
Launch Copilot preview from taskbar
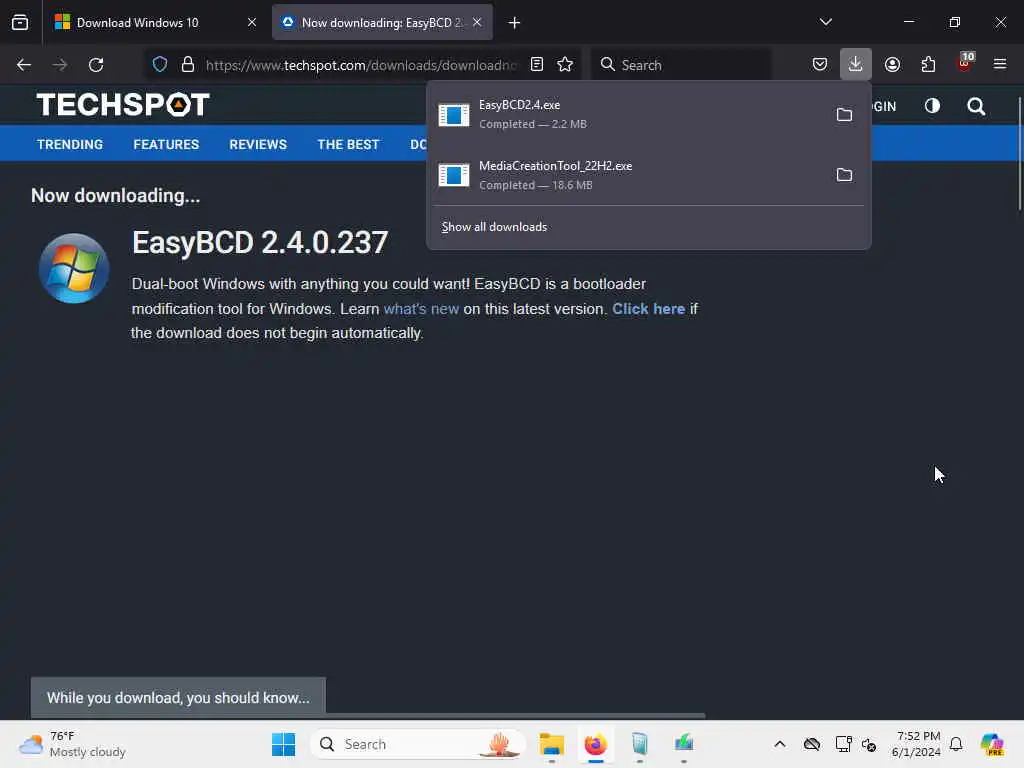coord(992,744)
